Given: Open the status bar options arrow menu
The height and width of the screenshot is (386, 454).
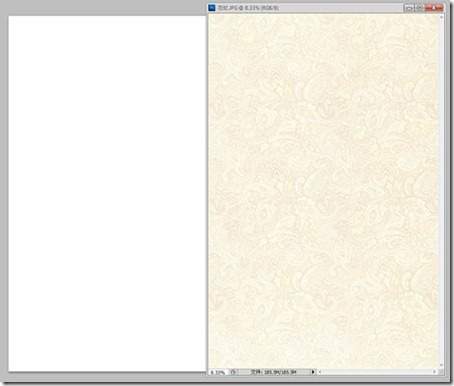Looking at the screenshot, I should click(x=313, y=372).
